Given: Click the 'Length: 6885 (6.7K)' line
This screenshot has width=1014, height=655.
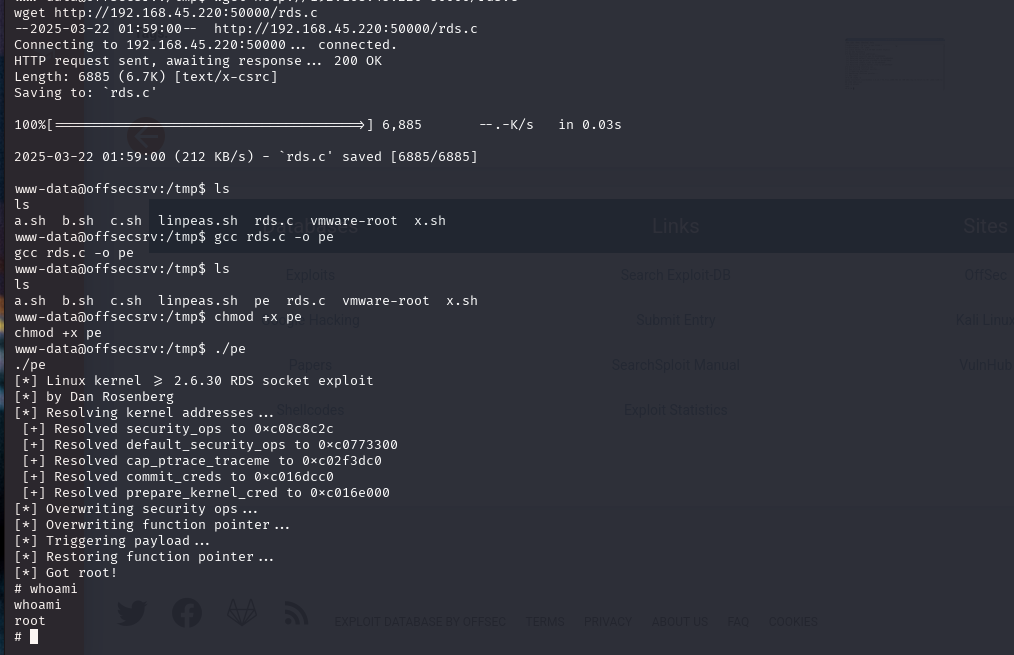Looking at the screenshot, I should click(x=146, y=76).
